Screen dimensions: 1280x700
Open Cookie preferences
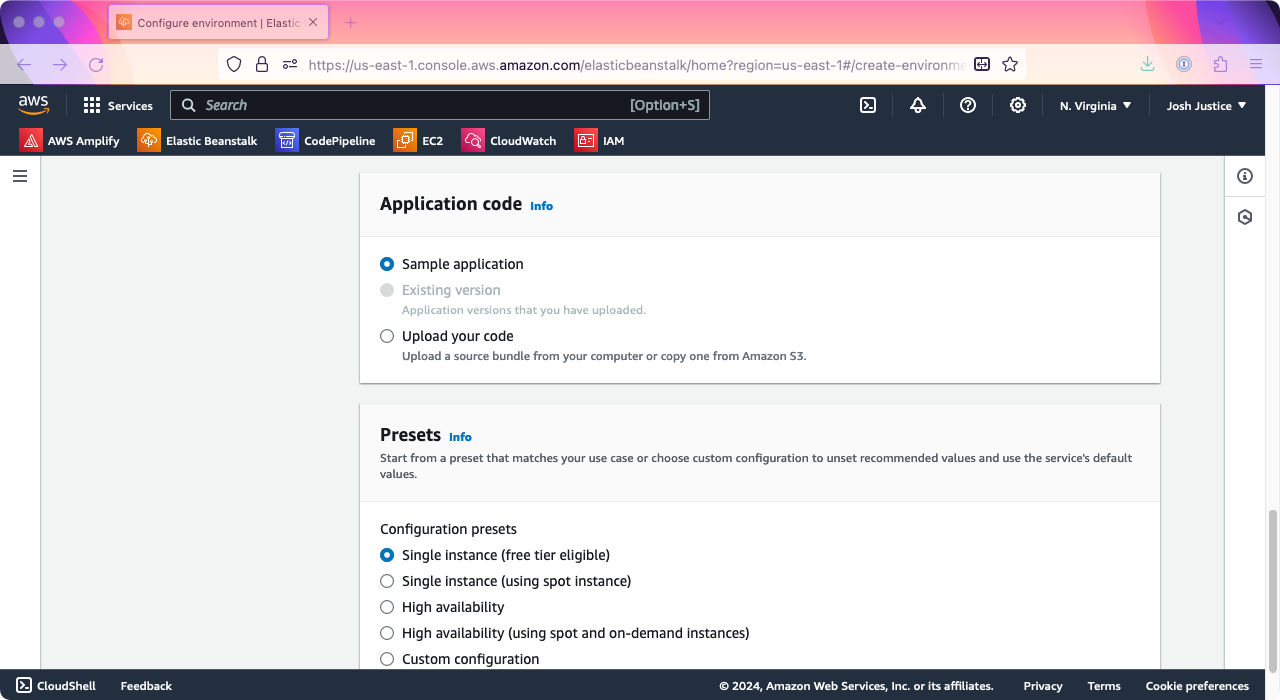click(1197, 686)
